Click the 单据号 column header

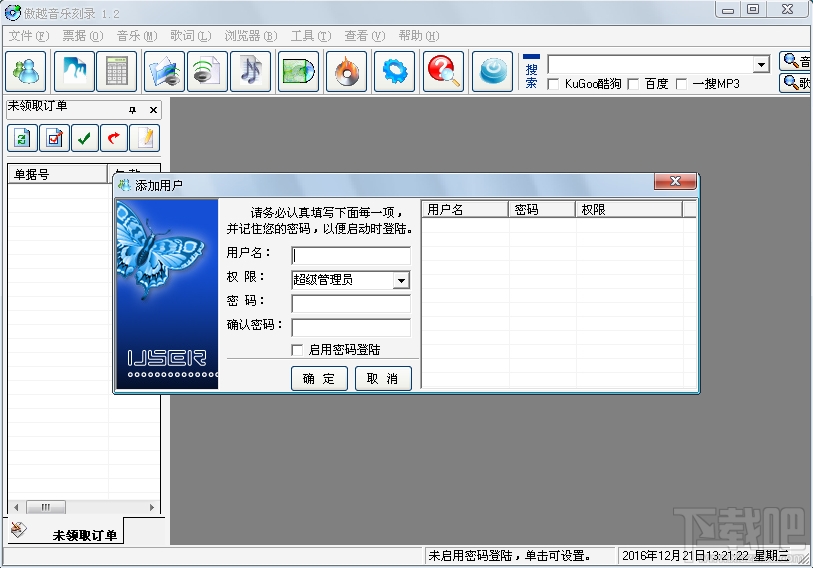(x=58, y=174)
